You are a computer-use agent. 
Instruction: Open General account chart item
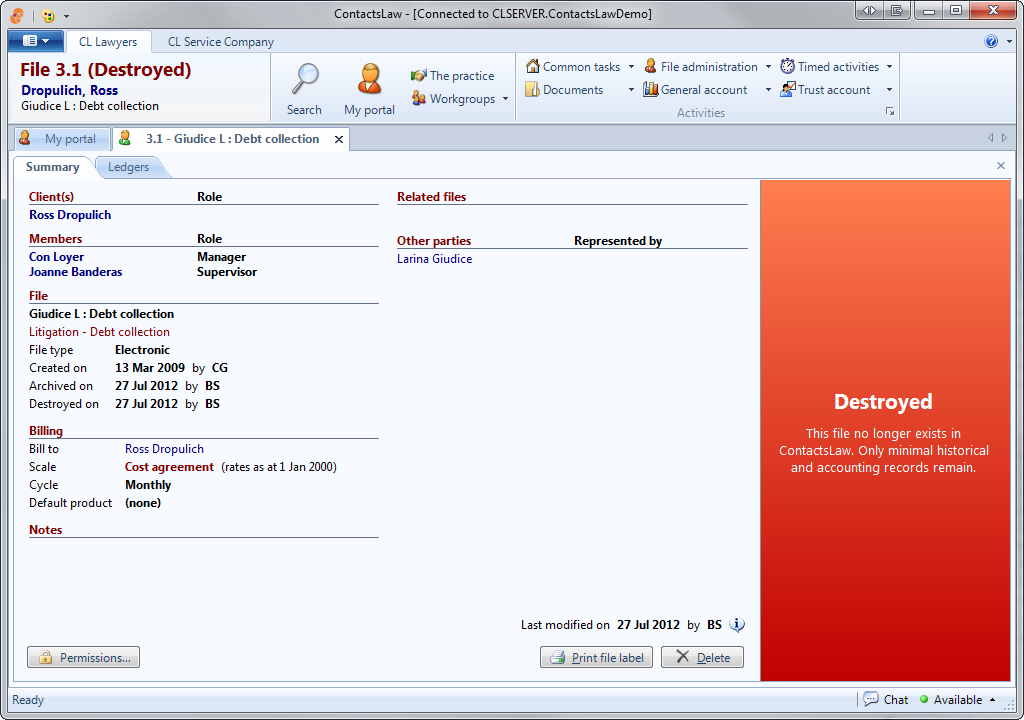click(x=696, y=90)
